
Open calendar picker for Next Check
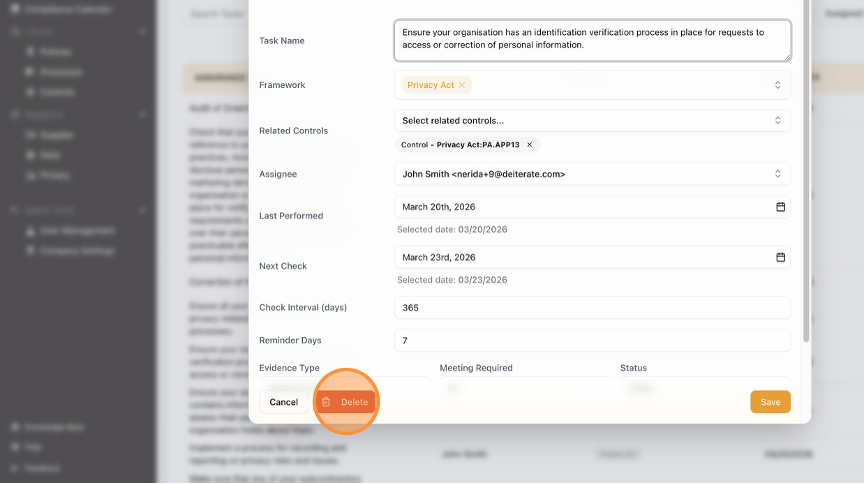pos(780,257)
